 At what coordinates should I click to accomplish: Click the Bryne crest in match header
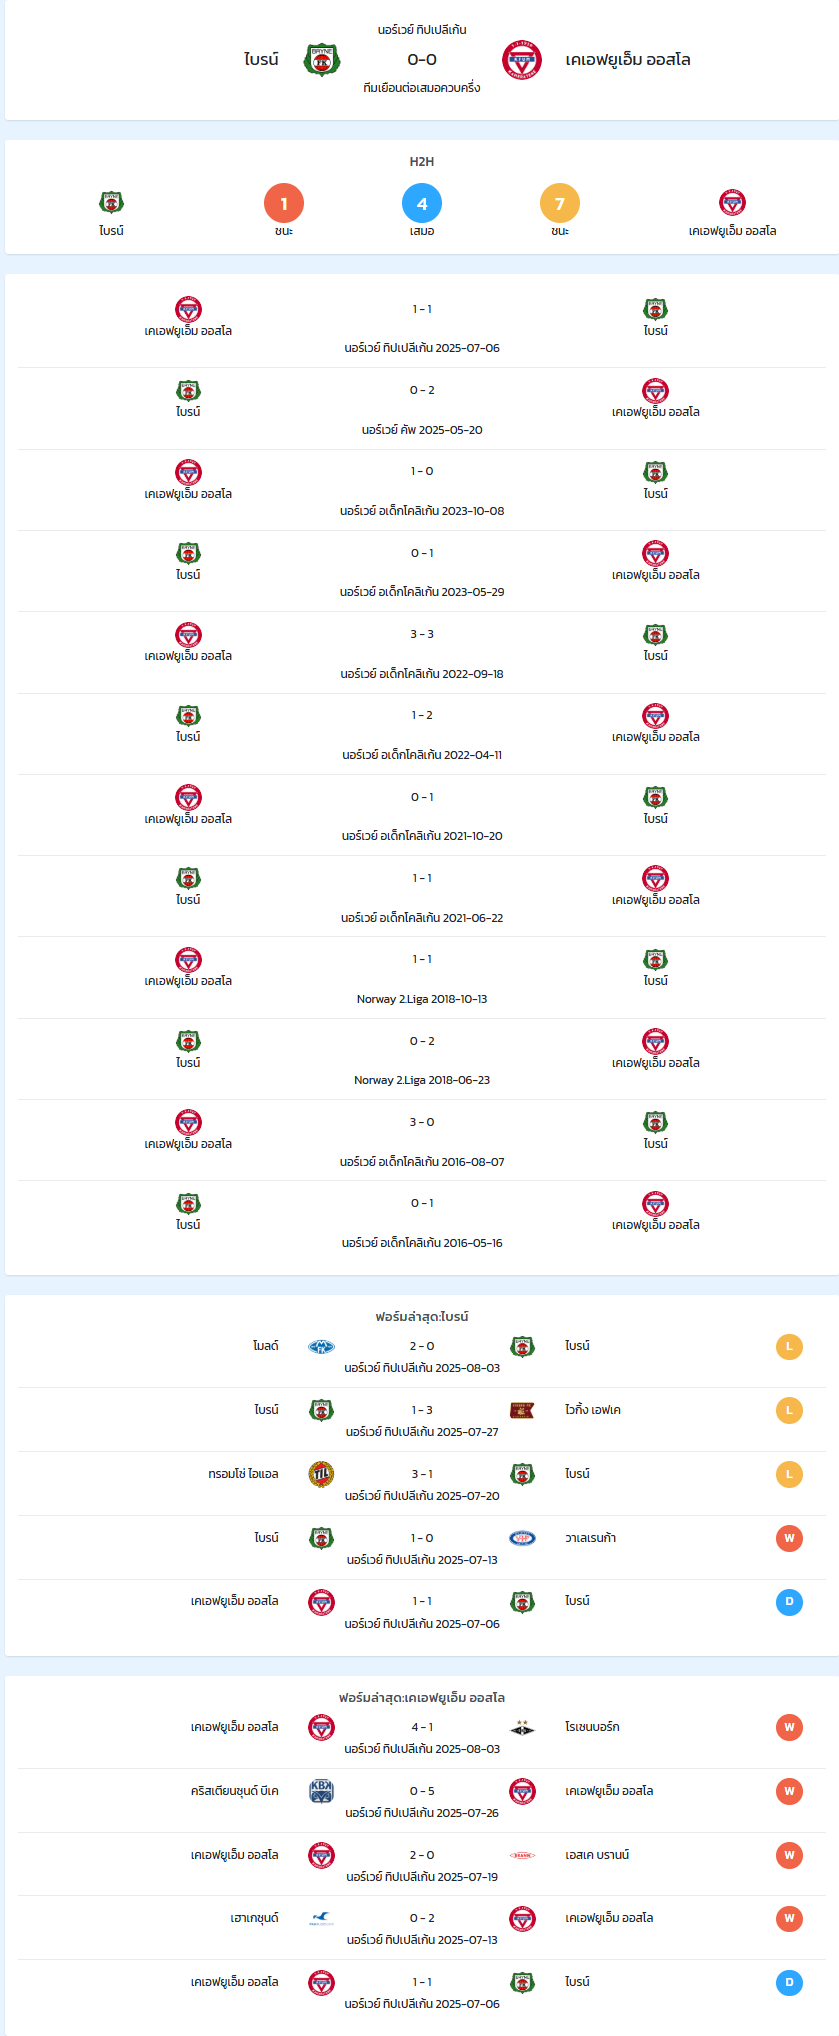(x=322, y=60)
